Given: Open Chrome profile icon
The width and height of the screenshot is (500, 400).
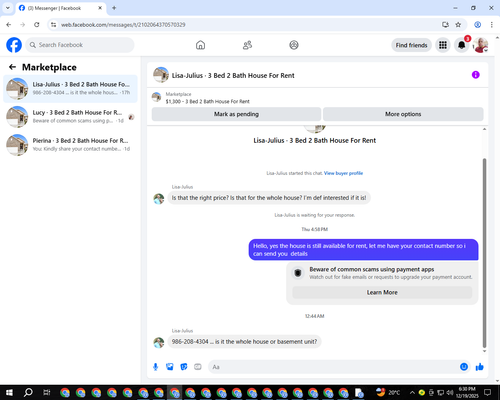Looking at the screenshot, I should (x=477, y=25).
